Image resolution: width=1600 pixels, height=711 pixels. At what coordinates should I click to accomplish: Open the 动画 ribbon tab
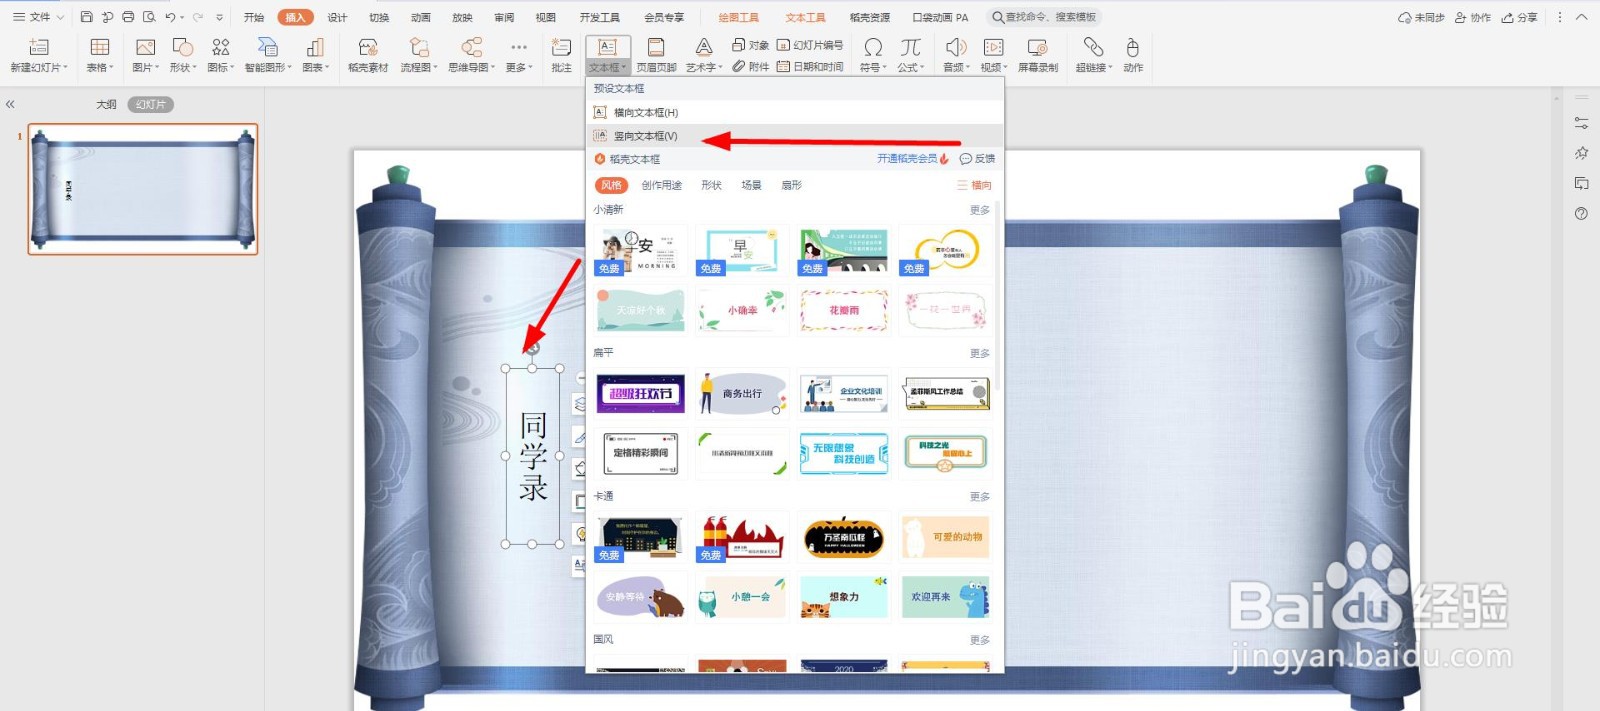(x=421, y=17)
